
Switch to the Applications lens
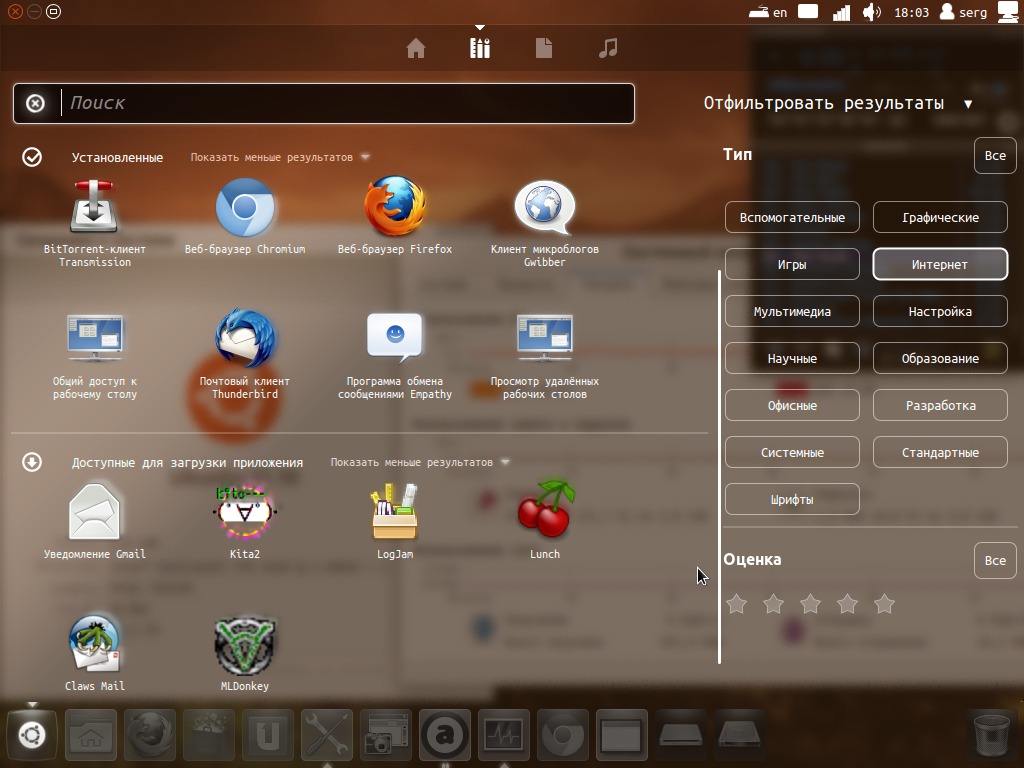coord(480,48)
